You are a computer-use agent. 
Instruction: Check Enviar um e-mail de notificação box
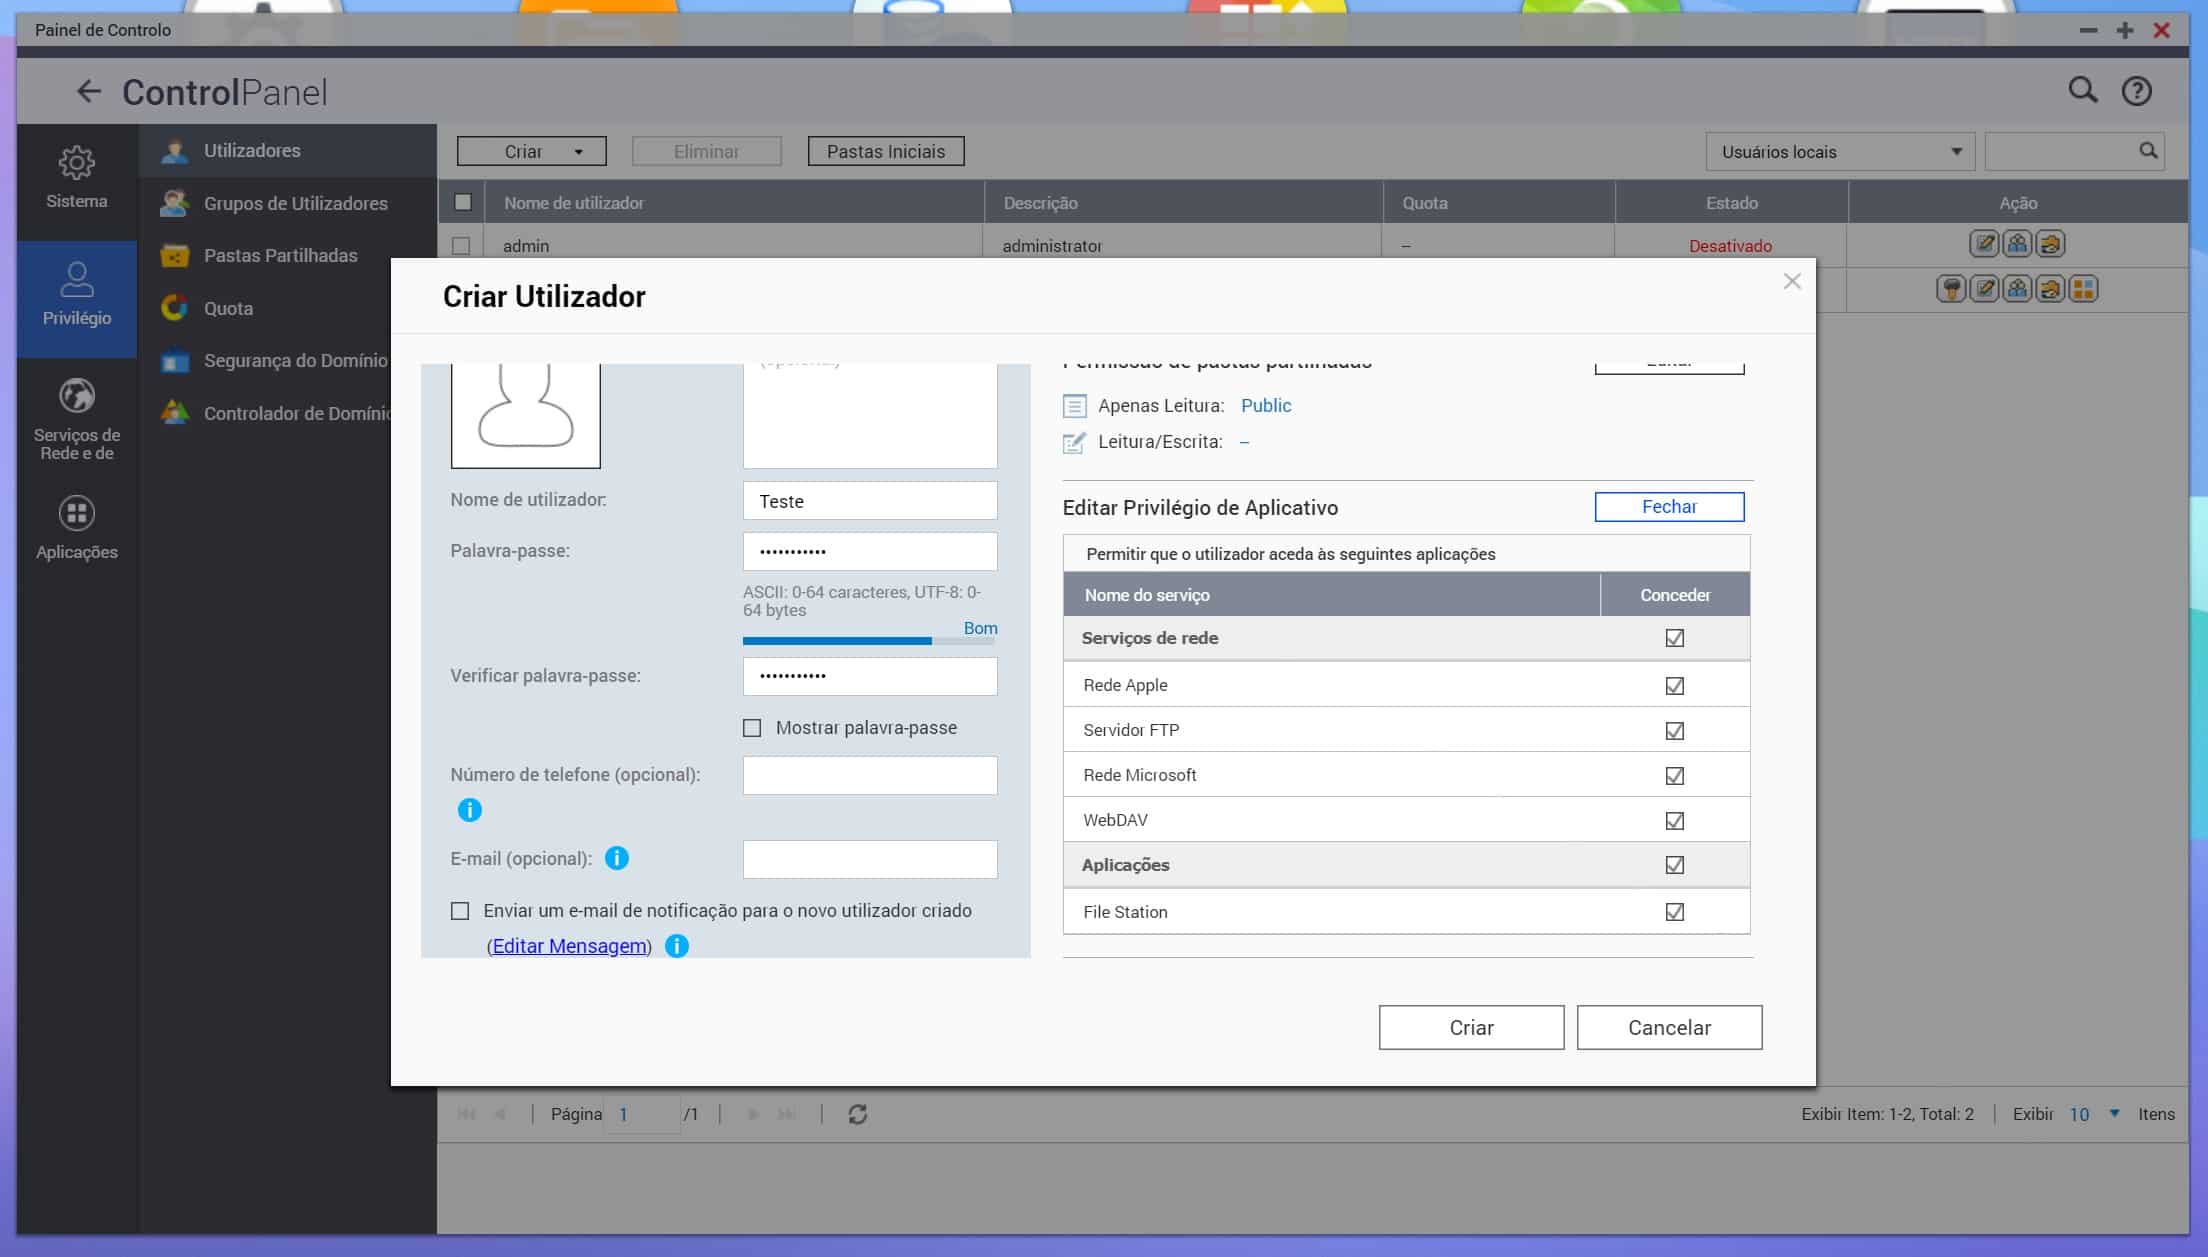tap(460, 911)
